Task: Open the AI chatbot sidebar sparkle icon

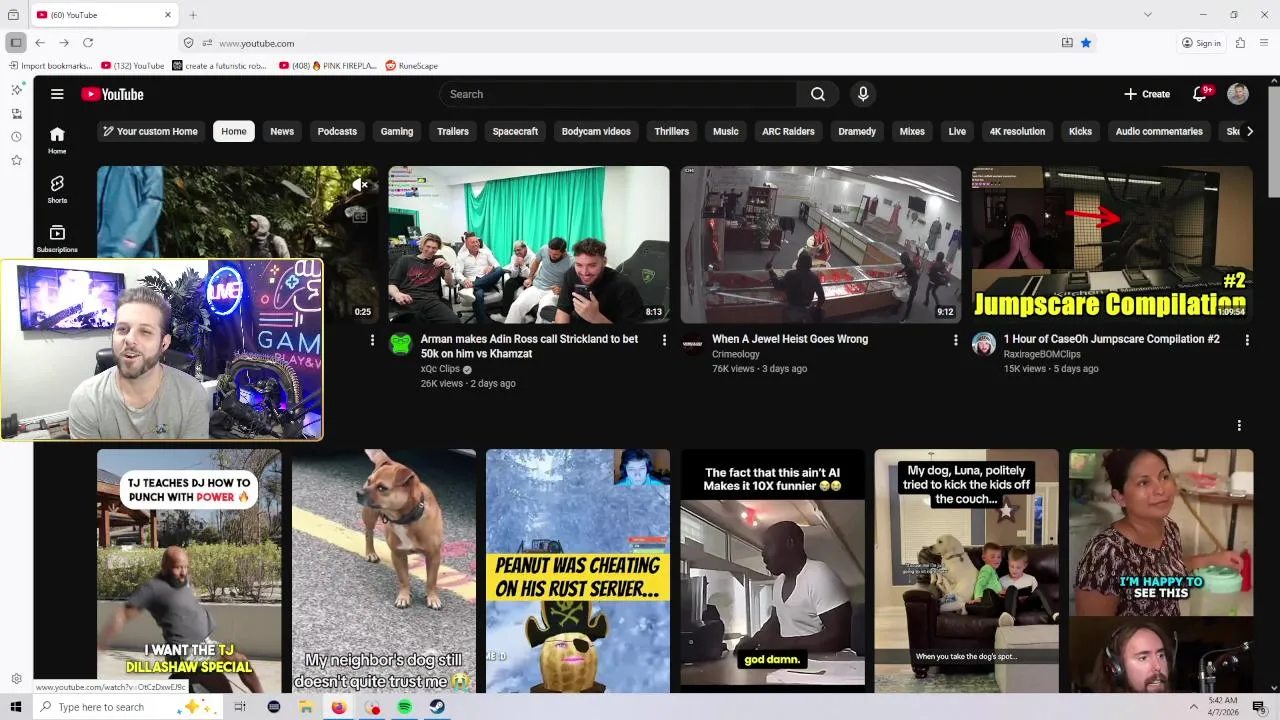Action: click(x=16, y=90)
